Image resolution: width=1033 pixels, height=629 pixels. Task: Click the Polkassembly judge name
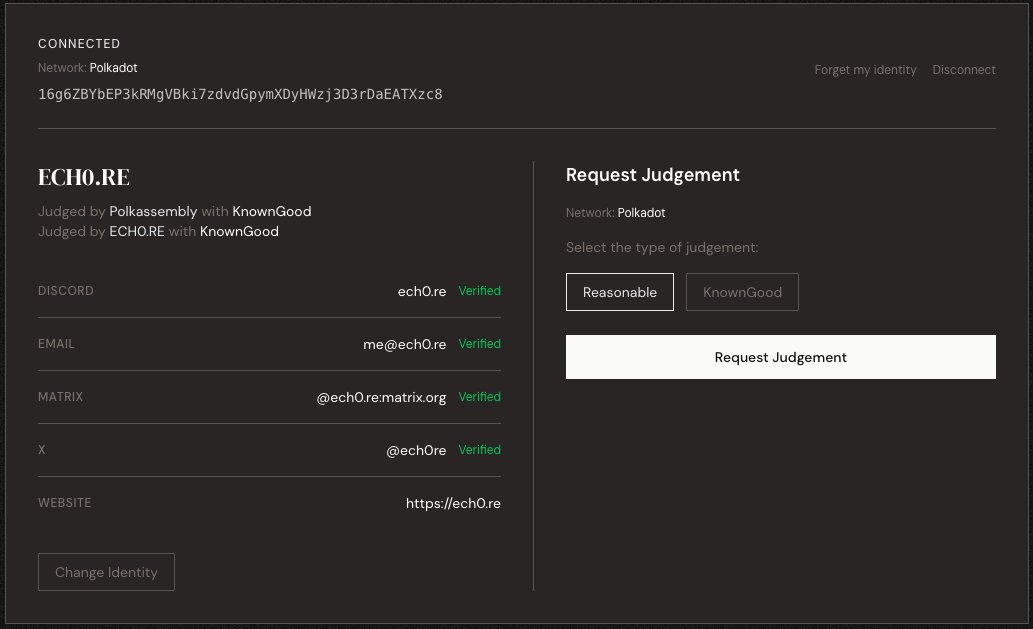(x=153, y=211)
